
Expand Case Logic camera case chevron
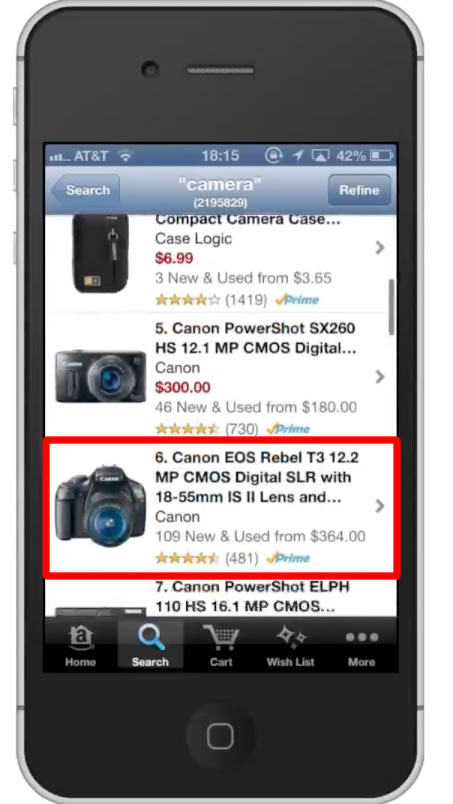[x=380, y=248]
